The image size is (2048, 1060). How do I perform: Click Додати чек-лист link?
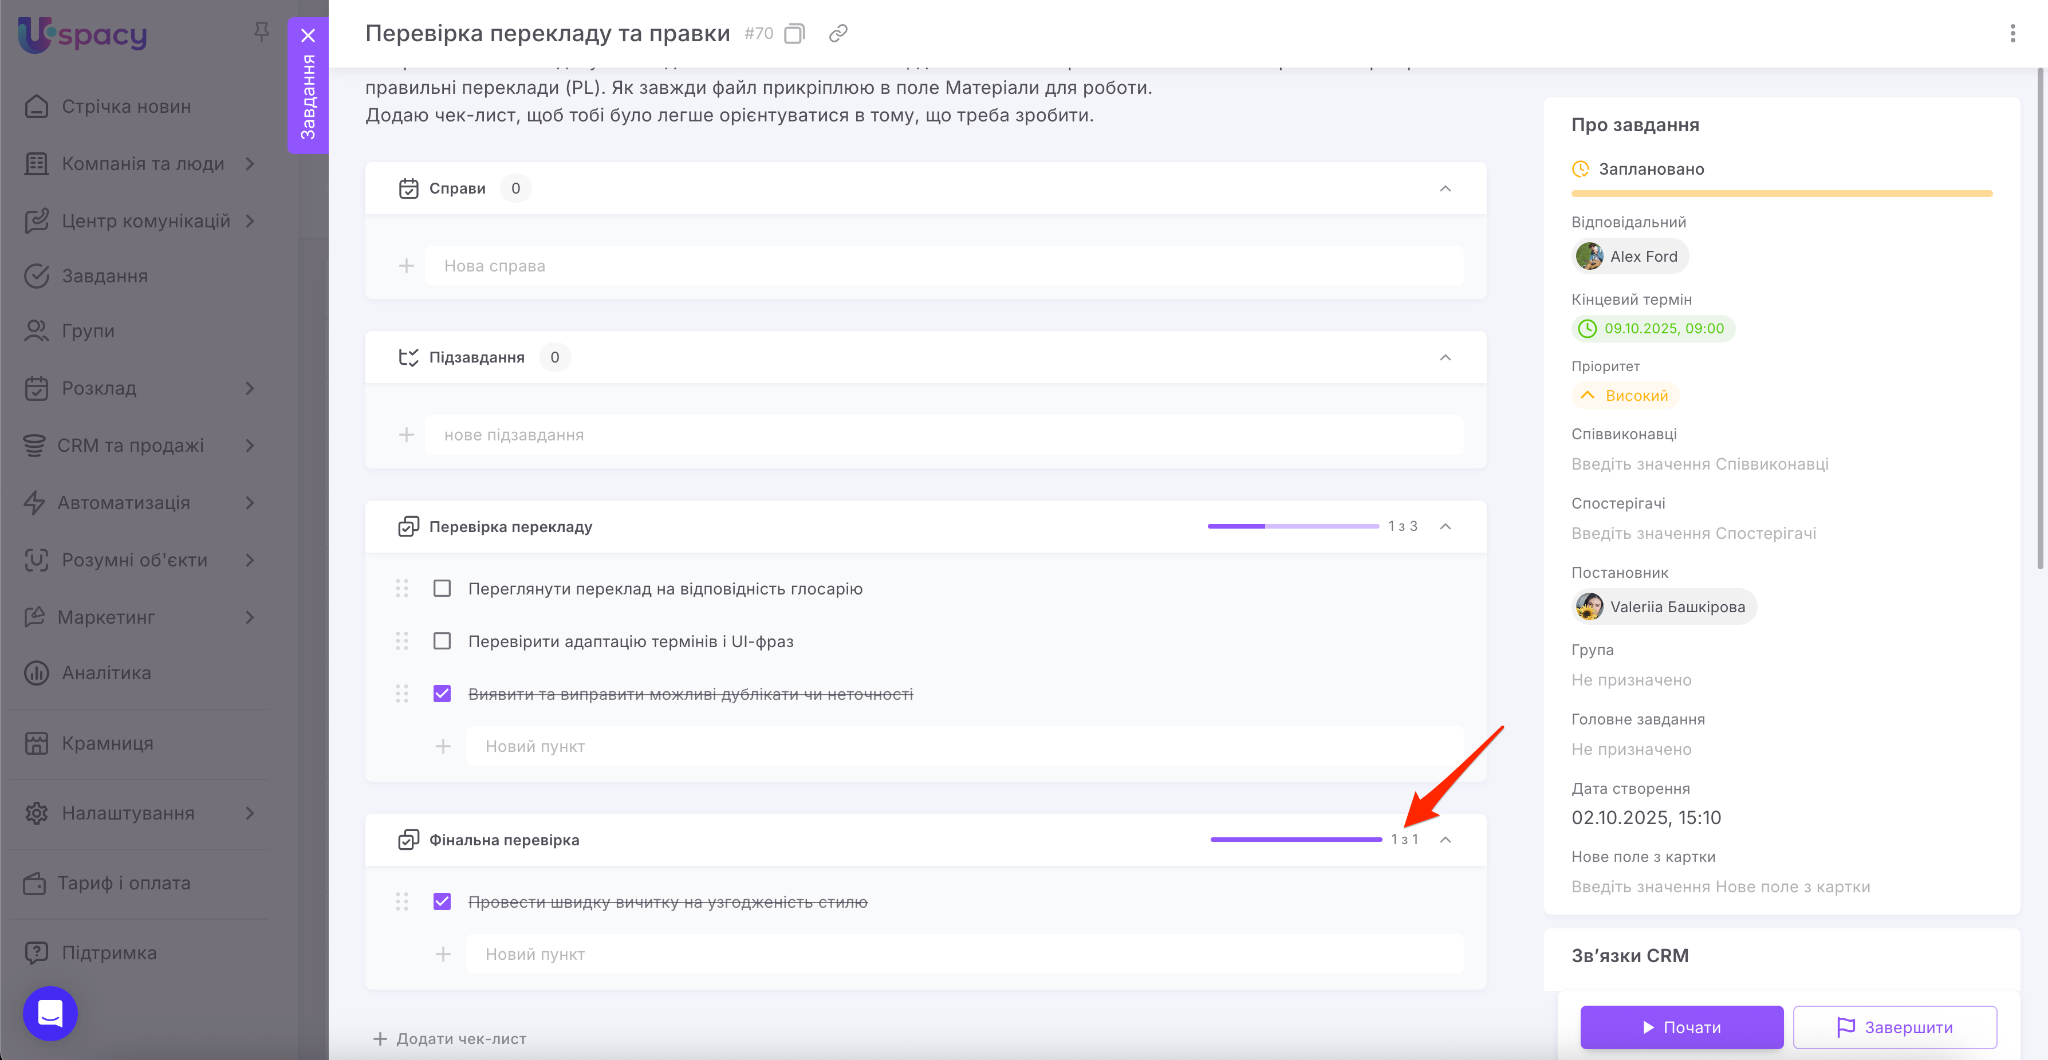451,1039
